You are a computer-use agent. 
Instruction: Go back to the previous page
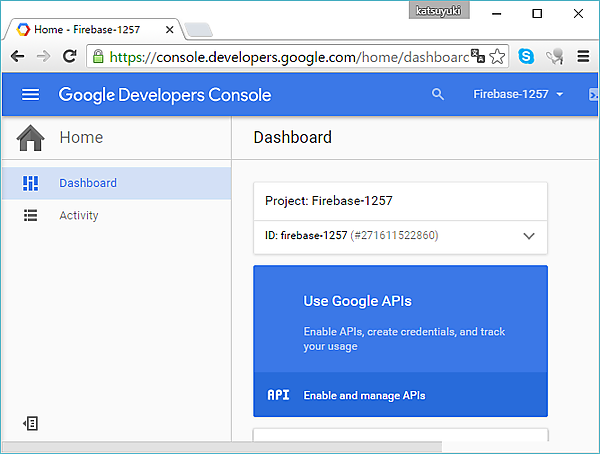[17, 57]
